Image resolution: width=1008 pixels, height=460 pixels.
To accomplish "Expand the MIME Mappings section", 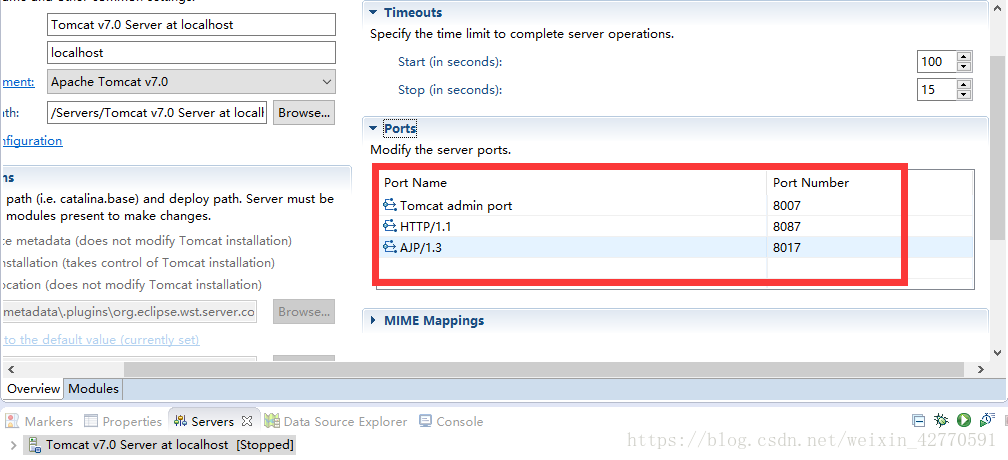I will (372, 321).
